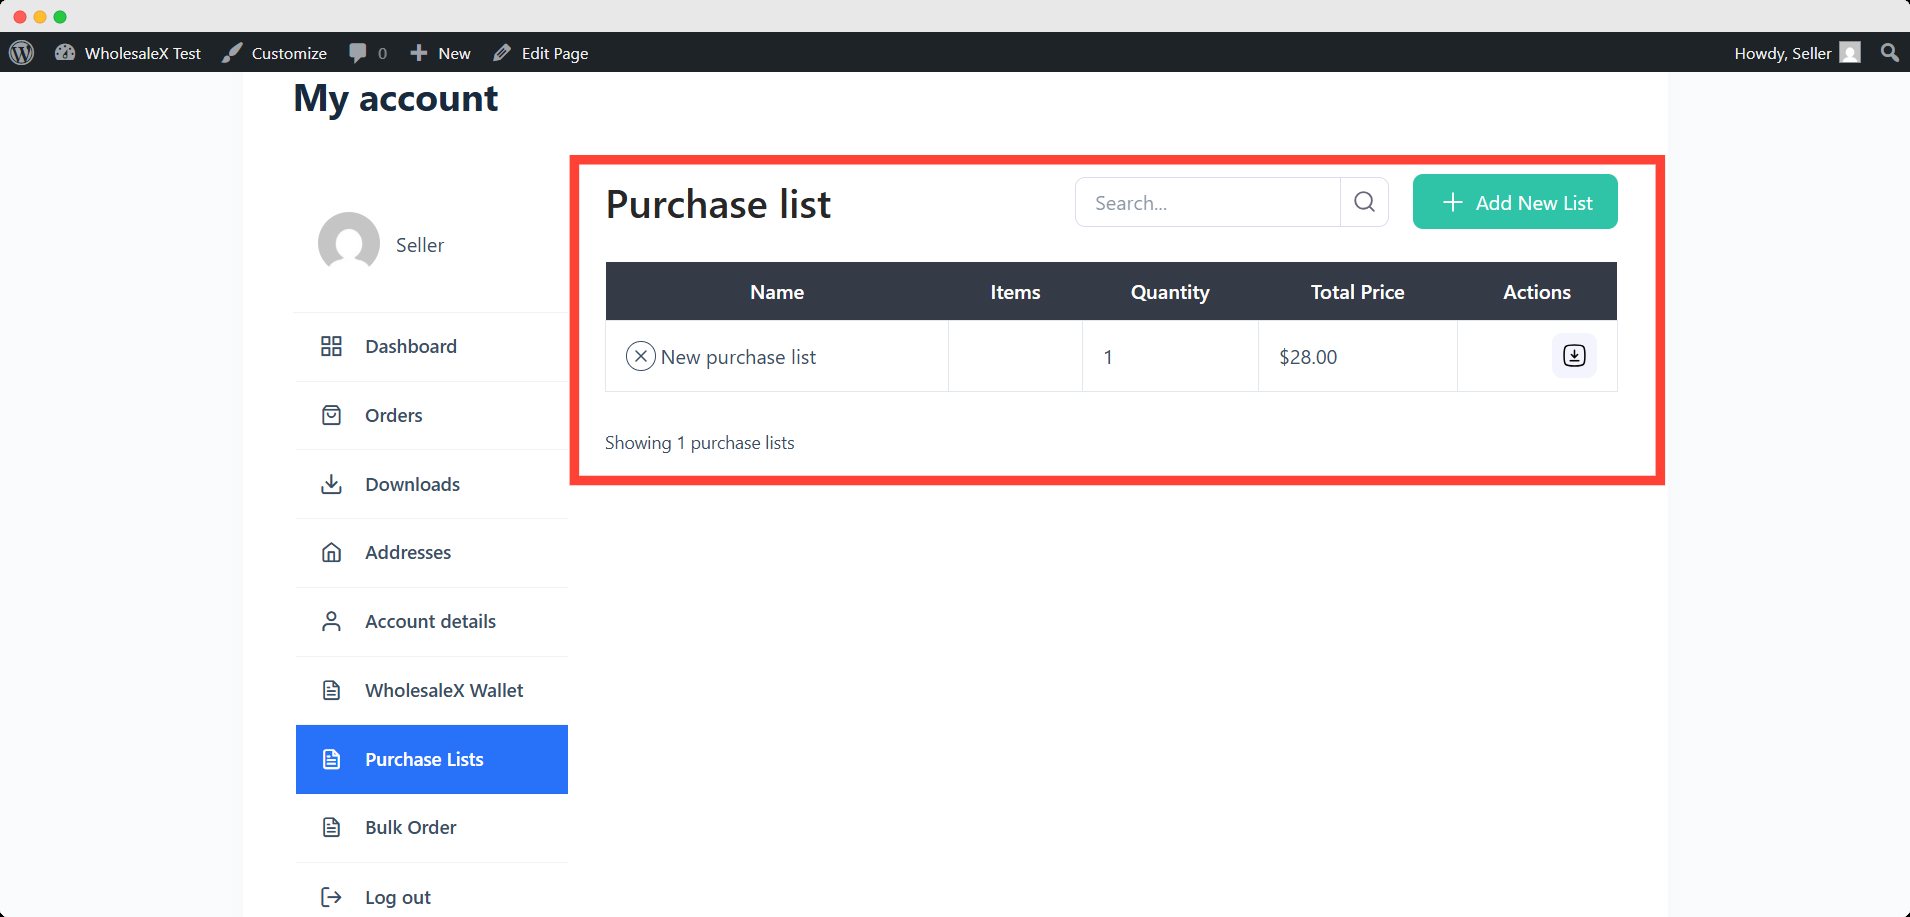Image resolution: width=1910 pixels, height=917 pixels.
Task: Click the Dashboard grid icon
Action: click(x=331, y=346)
